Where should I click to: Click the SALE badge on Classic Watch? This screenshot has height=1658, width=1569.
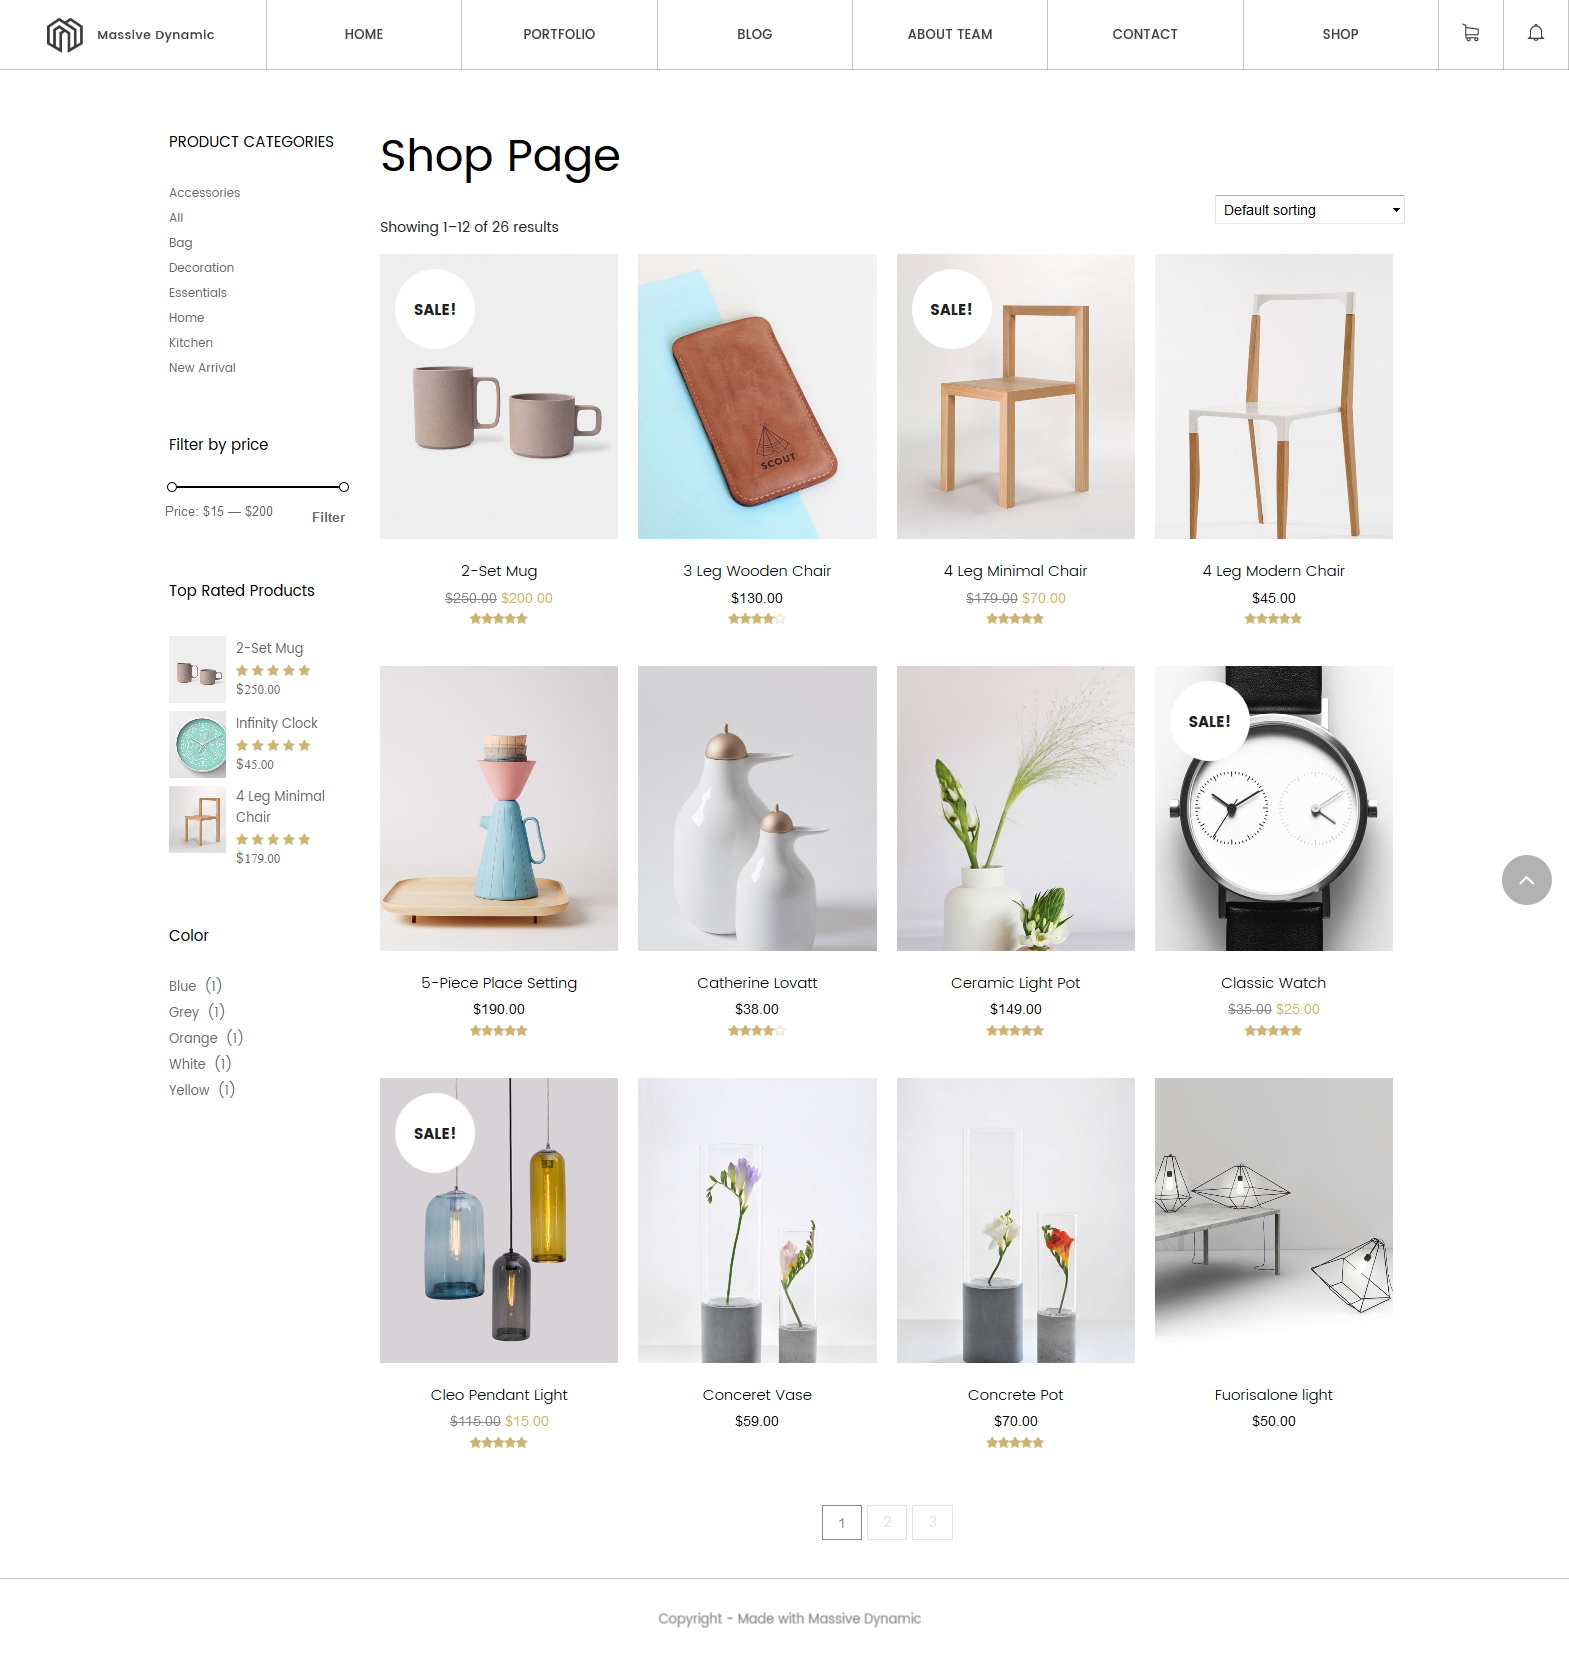1209,721
